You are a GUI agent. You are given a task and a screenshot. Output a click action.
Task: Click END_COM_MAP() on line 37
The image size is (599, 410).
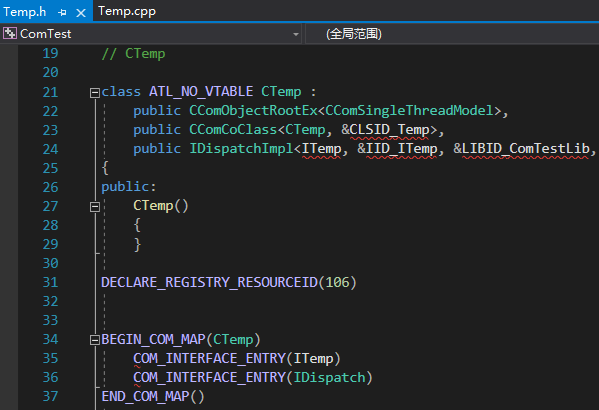coord(153,396)
